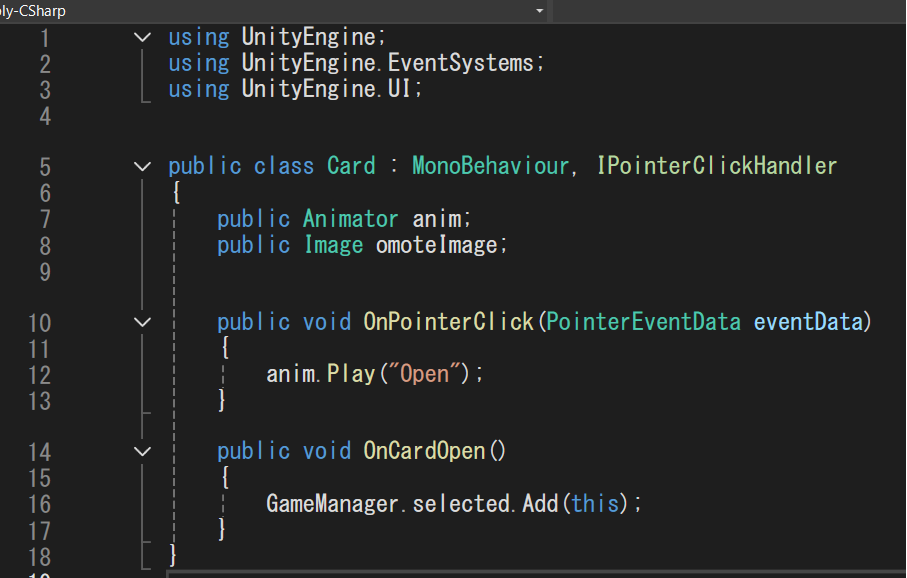Collapse the Card class definition
The height and width of the screenshot is (578, 907).
[x=142, y=166]
